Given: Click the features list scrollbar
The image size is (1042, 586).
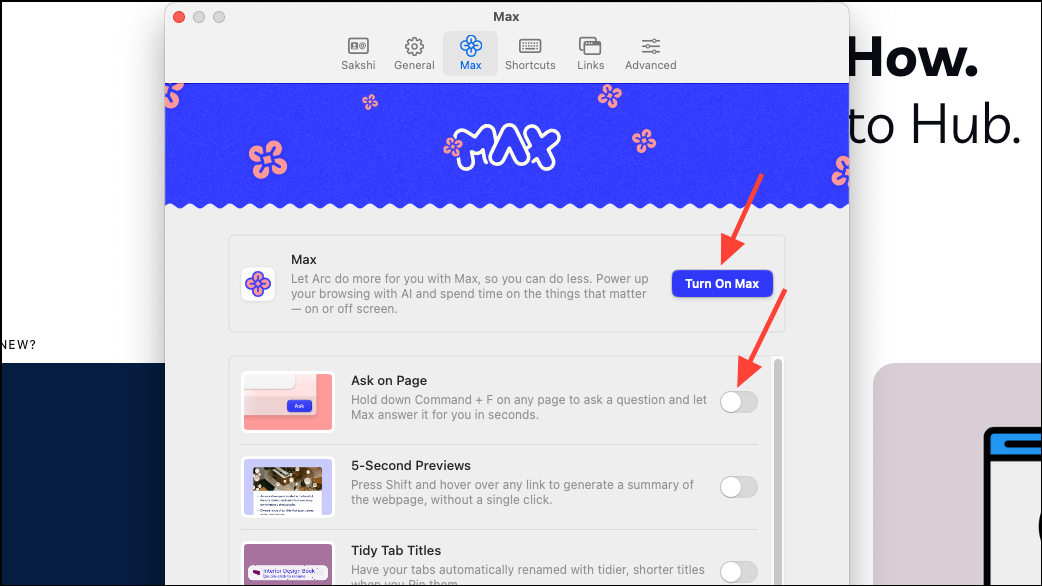Looking at the screenshot, I should point(778,472).
